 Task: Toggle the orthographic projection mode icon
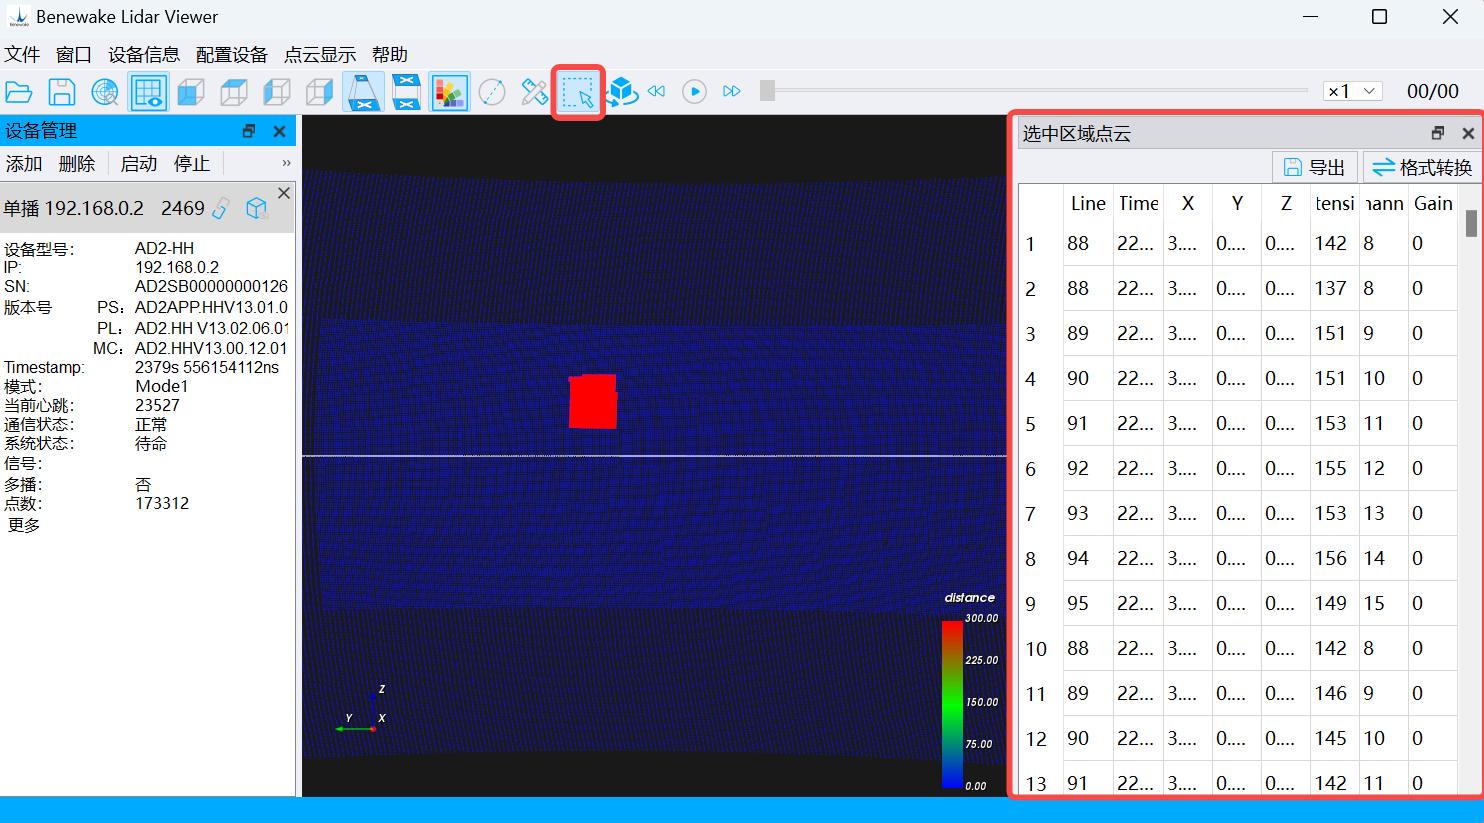click(x=406, y=92)
